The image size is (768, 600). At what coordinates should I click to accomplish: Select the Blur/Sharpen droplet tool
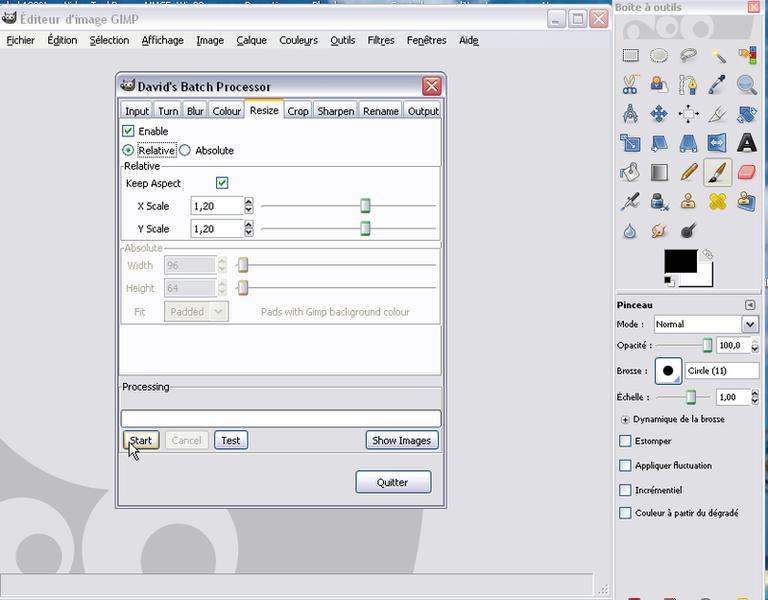coord(630,231)
